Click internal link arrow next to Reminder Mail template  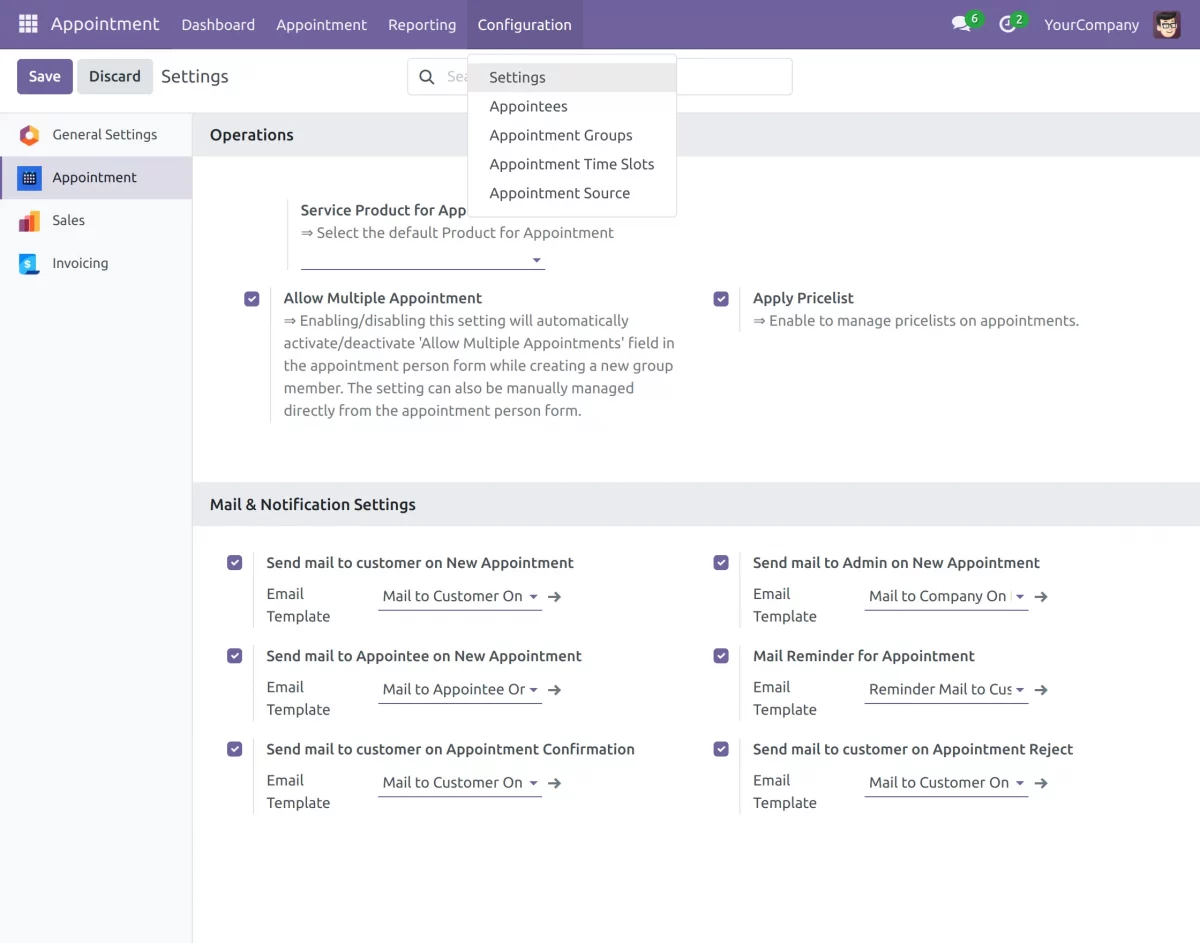tap(1040, 689)
